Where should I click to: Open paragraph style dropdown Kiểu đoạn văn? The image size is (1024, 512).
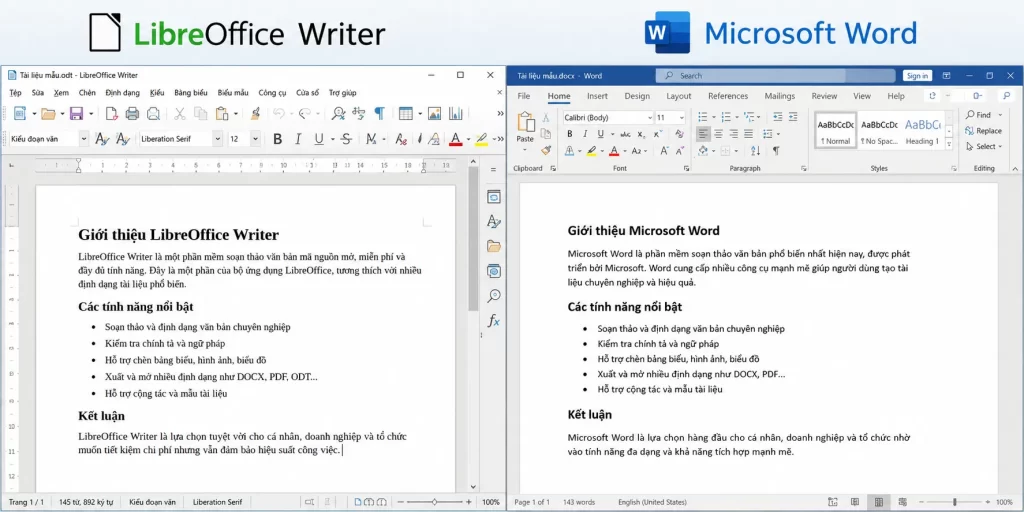(84, 138)
